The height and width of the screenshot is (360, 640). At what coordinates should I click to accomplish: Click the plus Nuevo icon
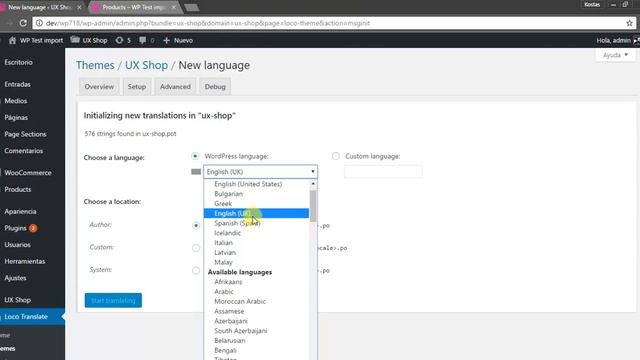[166, 40]
